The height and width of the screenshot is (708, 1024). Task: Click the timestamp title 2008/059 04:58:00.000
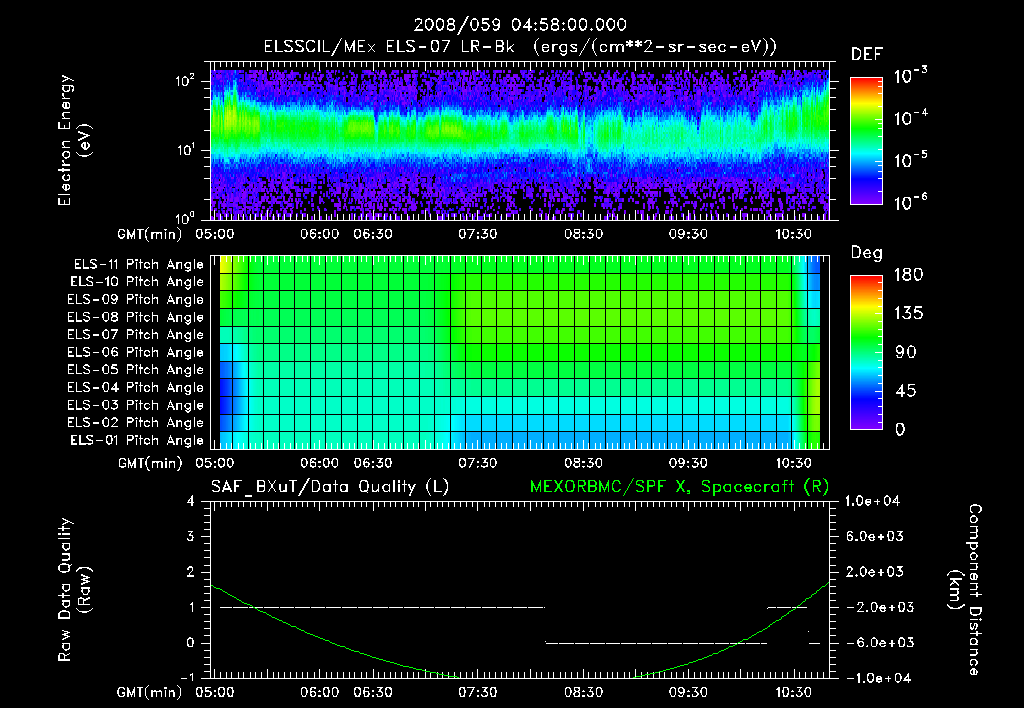(x=520, y=25)
